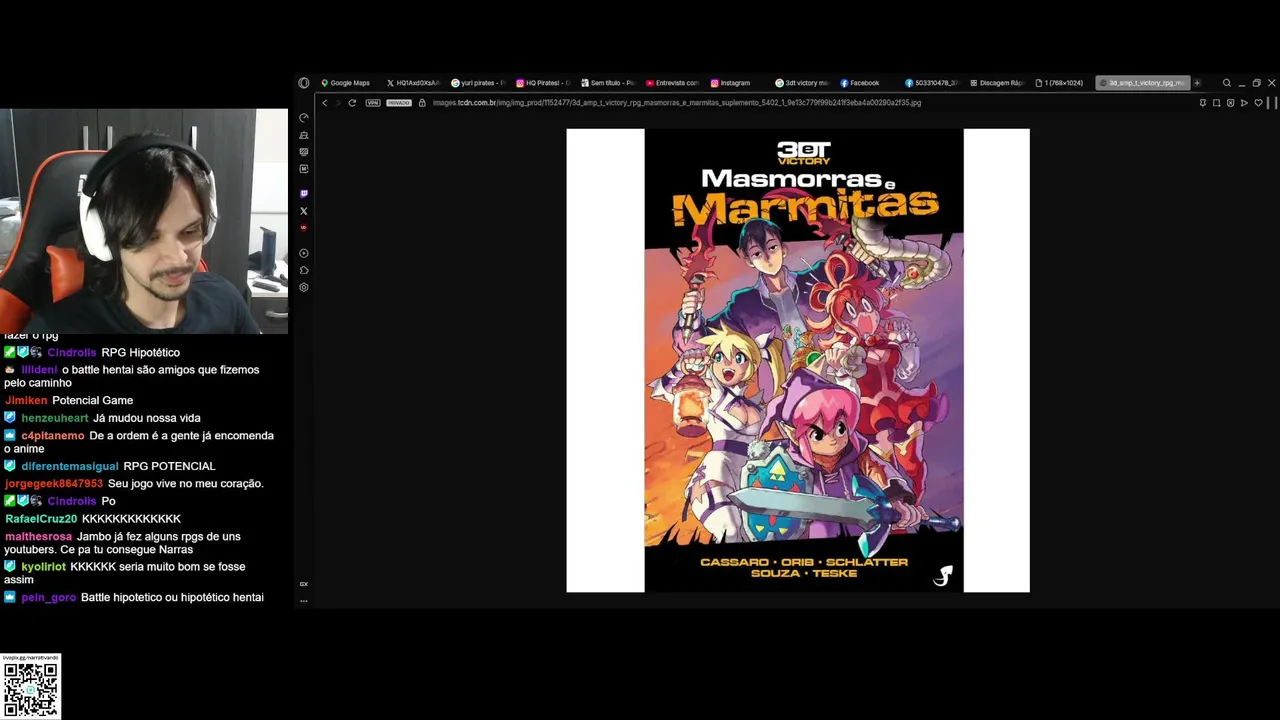Click chat username jorgegeek8647953
Screen dimensions: 1280x720
point(54,484)
